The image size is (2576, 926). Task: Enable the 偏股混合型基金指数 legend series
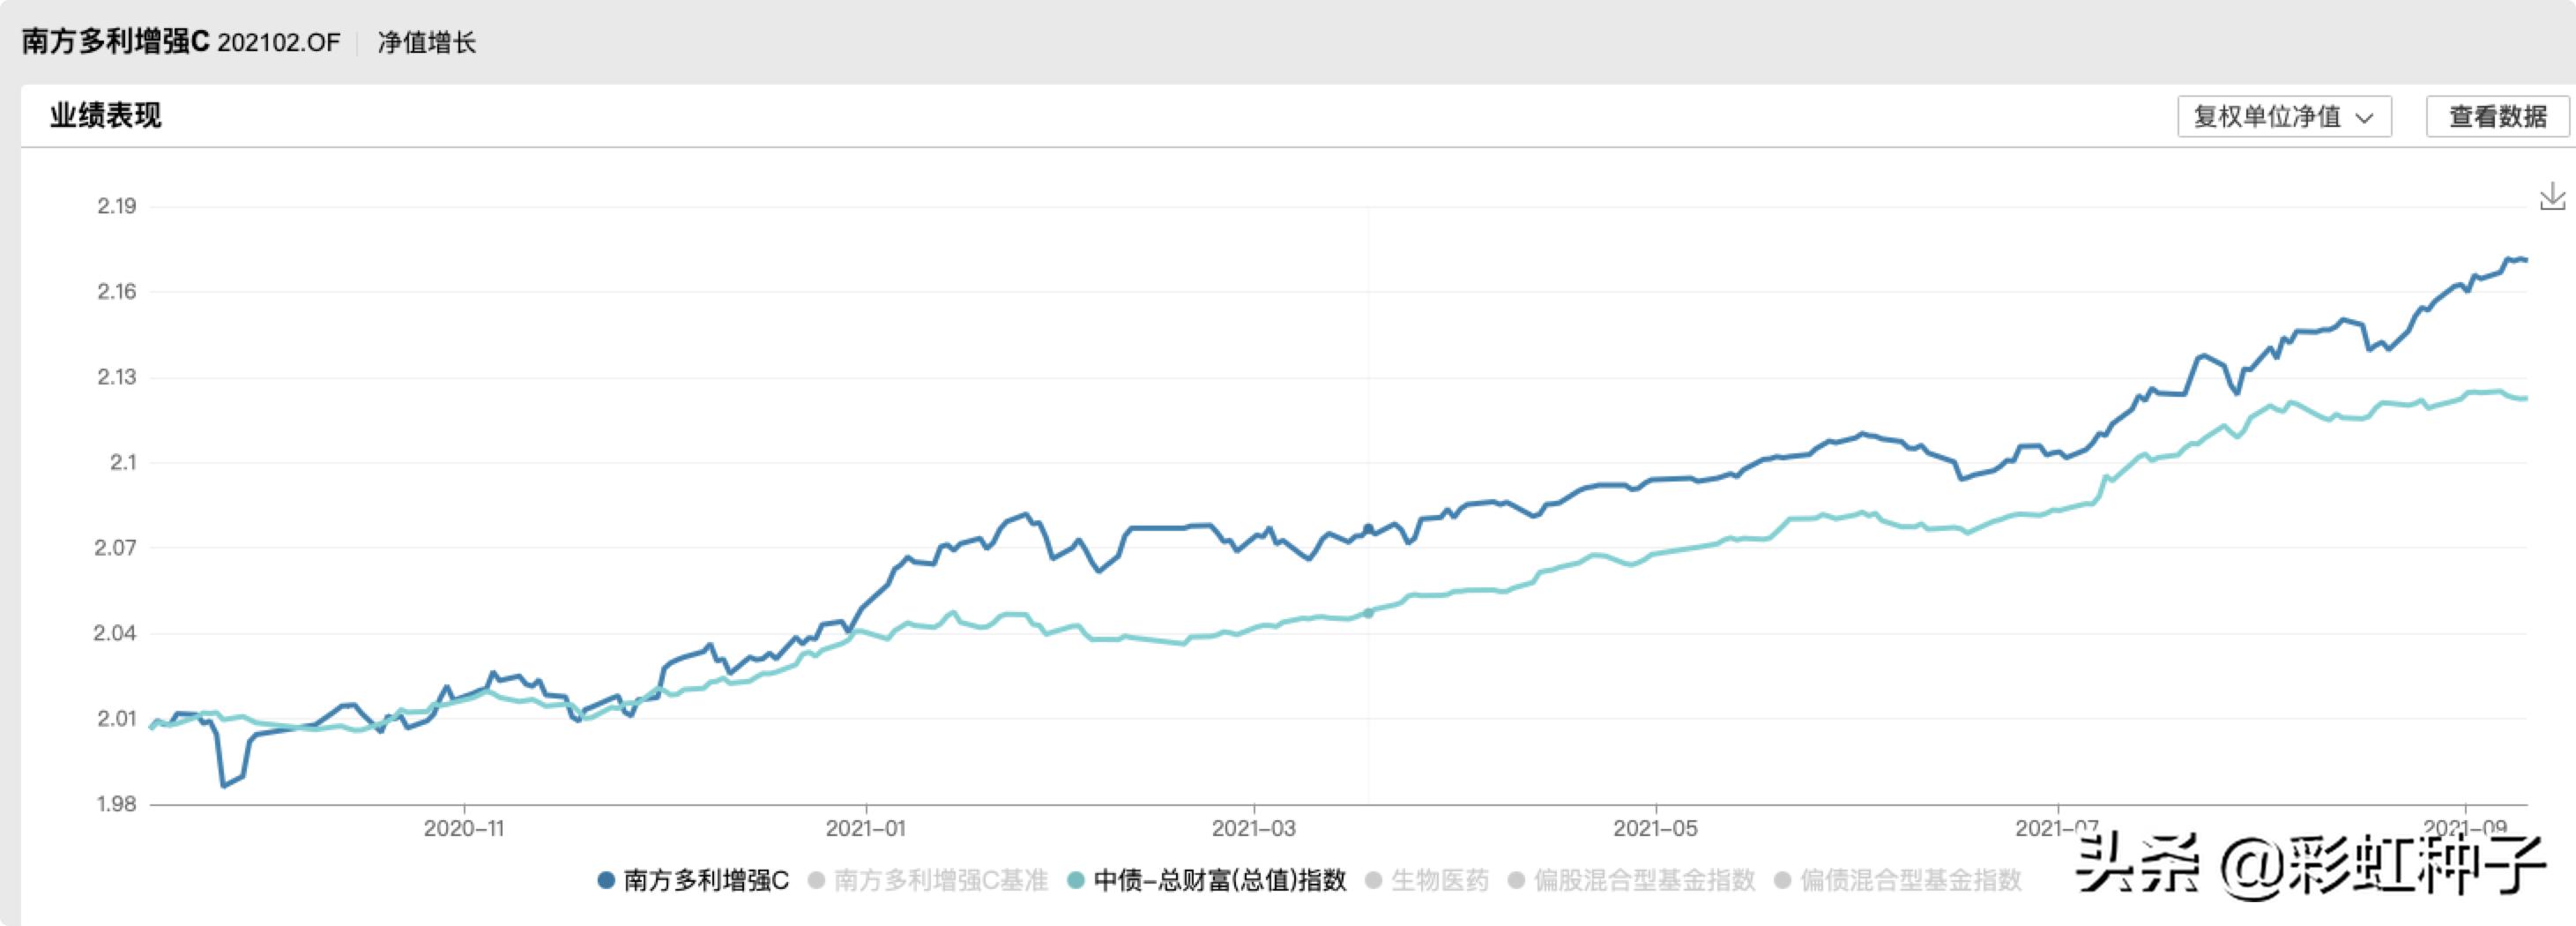pos(1644,880)
